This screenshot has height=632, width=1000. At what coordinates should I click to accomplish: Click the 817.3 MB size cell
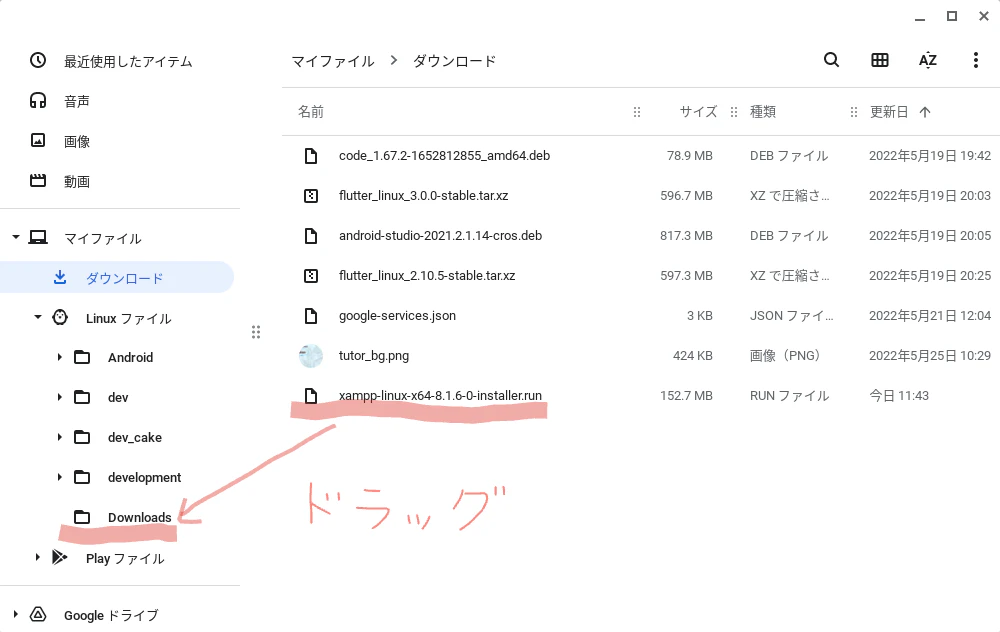coord(686,236)
